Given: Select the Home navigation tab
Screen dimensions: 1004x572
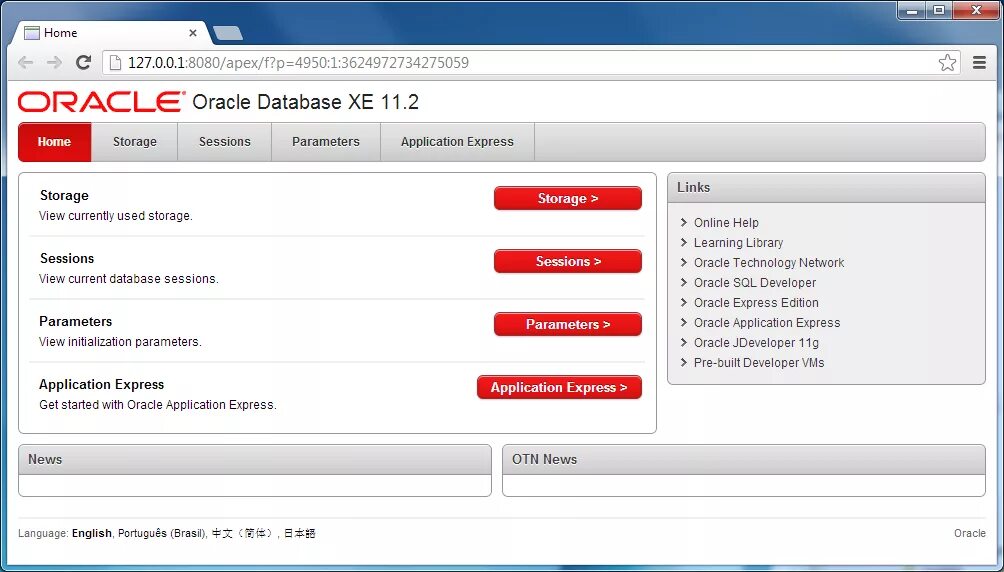Looking at the screenshot, I should click(x=54, y=142).
